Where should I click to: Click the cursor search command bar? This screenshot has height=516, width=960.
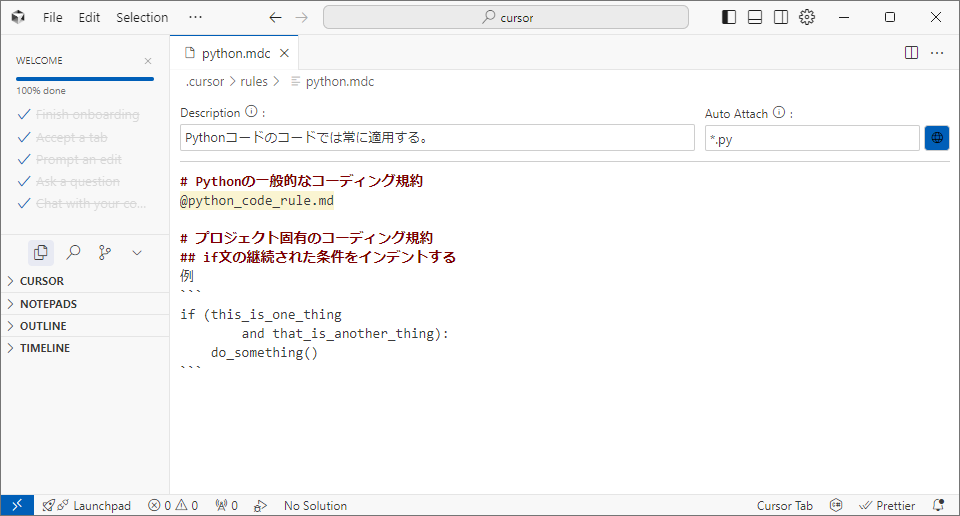[506, 17]
